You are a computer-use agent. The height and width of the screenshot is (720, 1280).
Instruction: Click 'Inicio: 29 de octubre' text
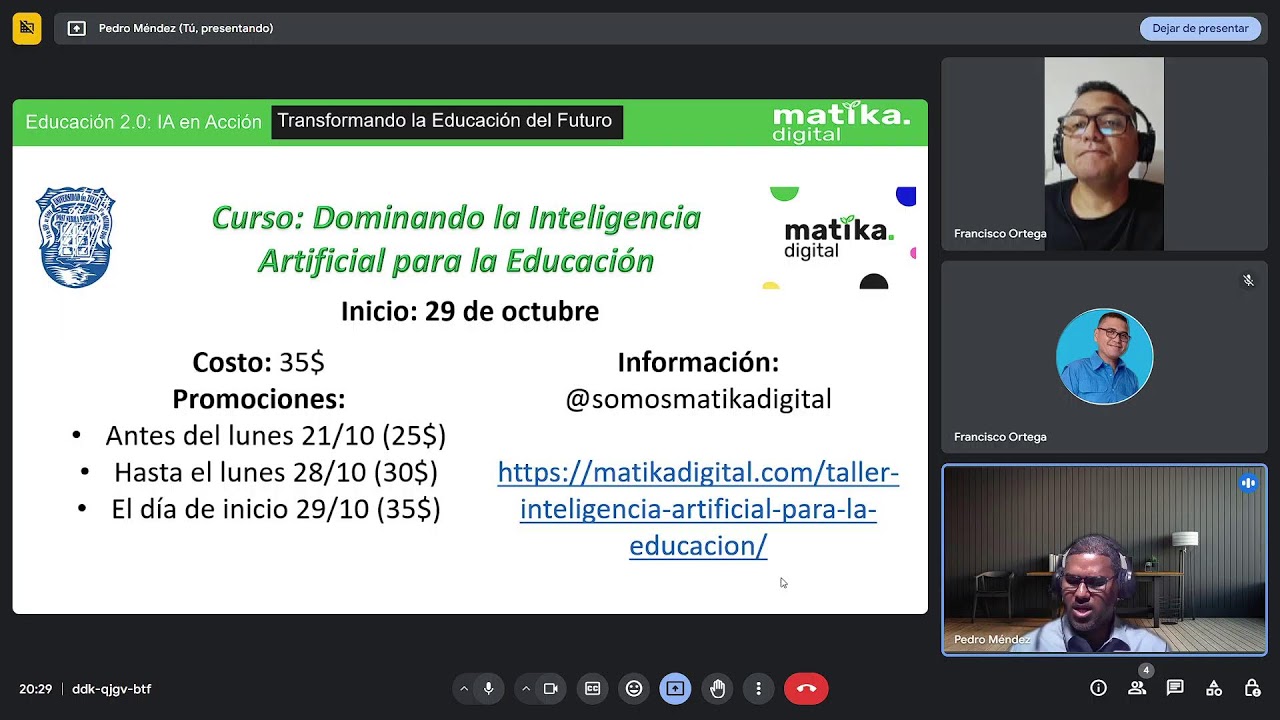470,311
